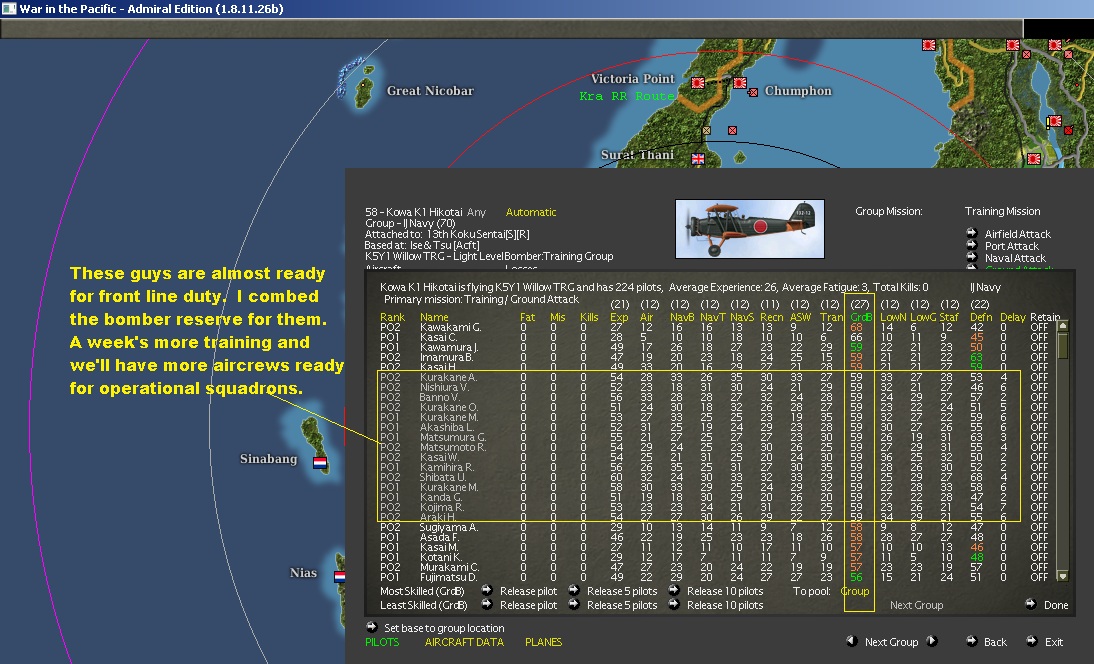Image resolution: width=1094 pixels, height=664 pixels.
Task: Click the Group link beside To pool
Action: 855,591
